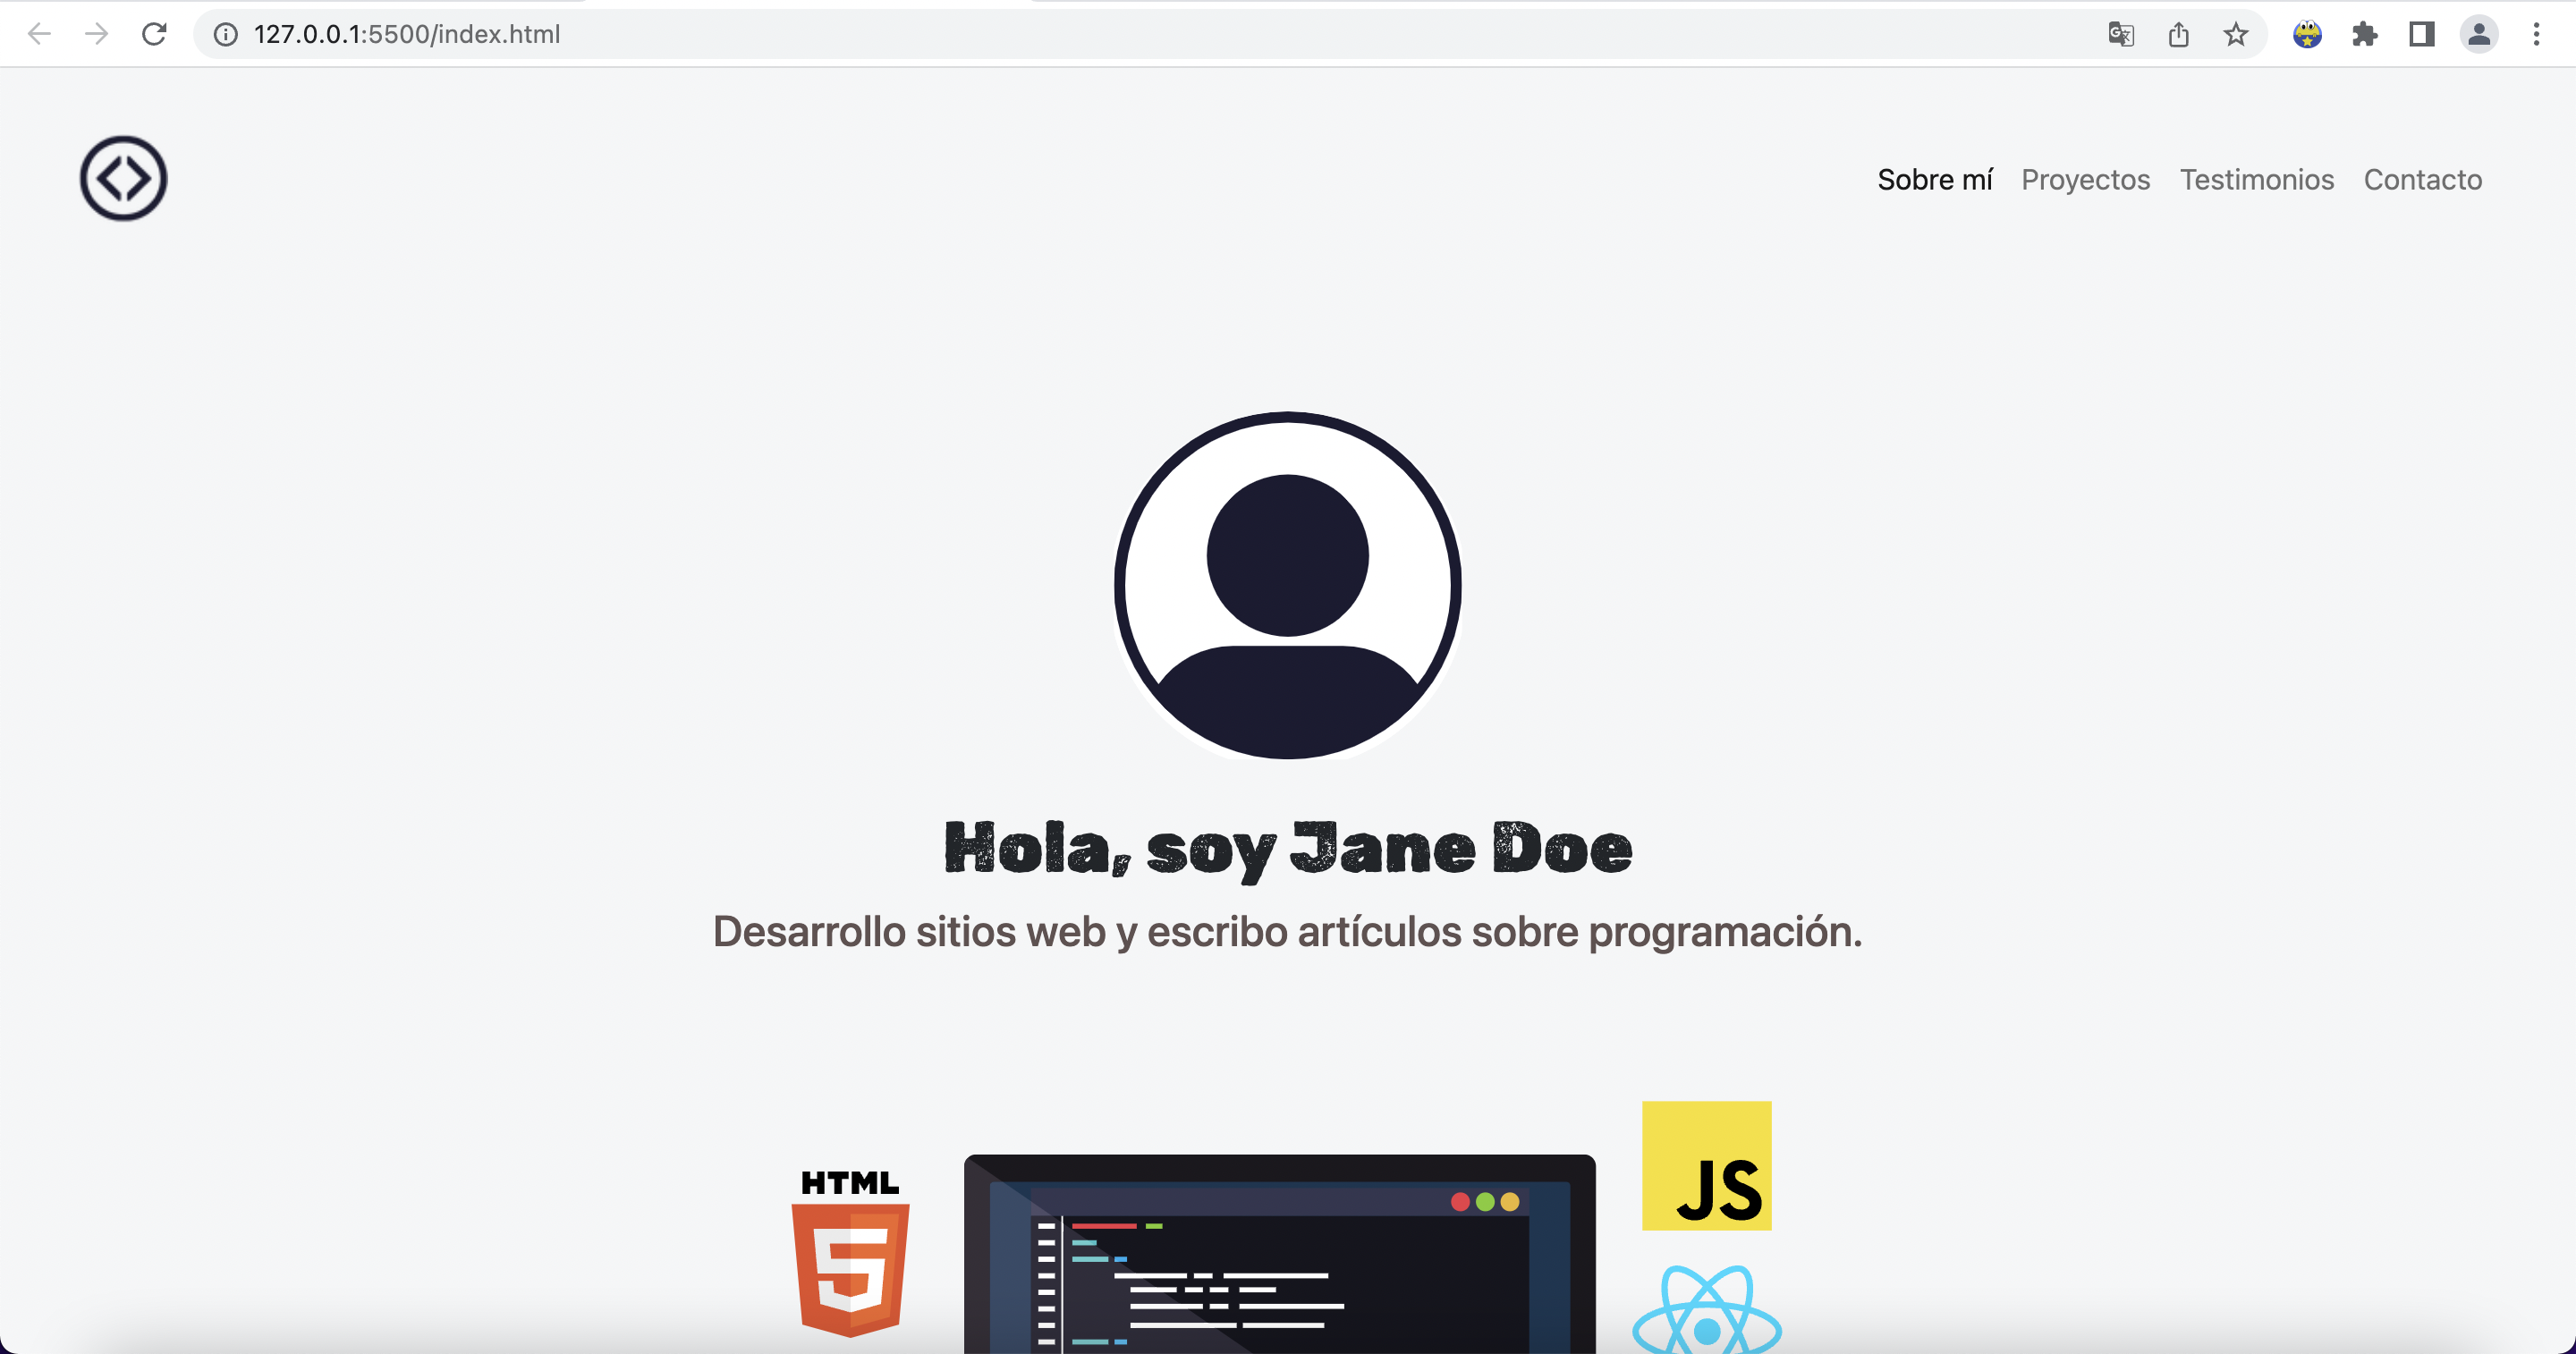Toggle the bookmark star for this page
Screen dimensions: 2576x1354
pyautogui.click(x=2234, y=33)
